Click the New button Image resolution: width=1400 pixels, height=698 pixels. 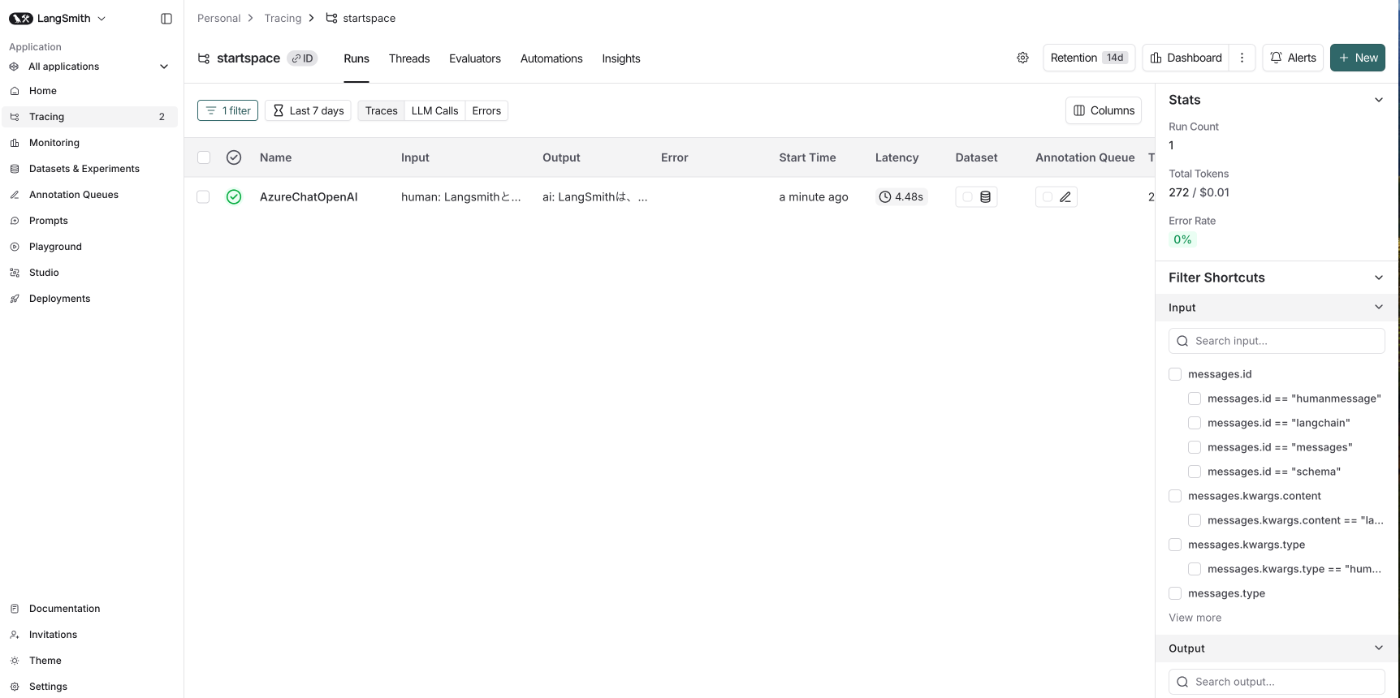(x=1357, y=58)
